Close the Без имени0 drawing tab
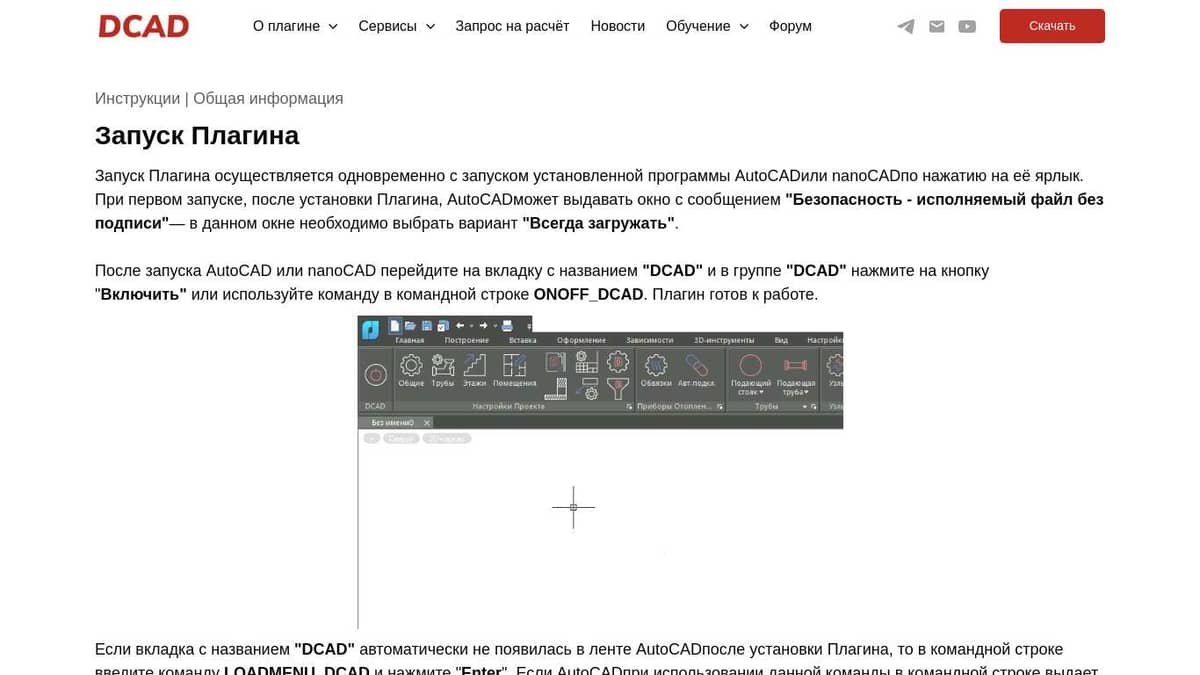This screenshot has height=675, width=1200. (x=425, y=423)
